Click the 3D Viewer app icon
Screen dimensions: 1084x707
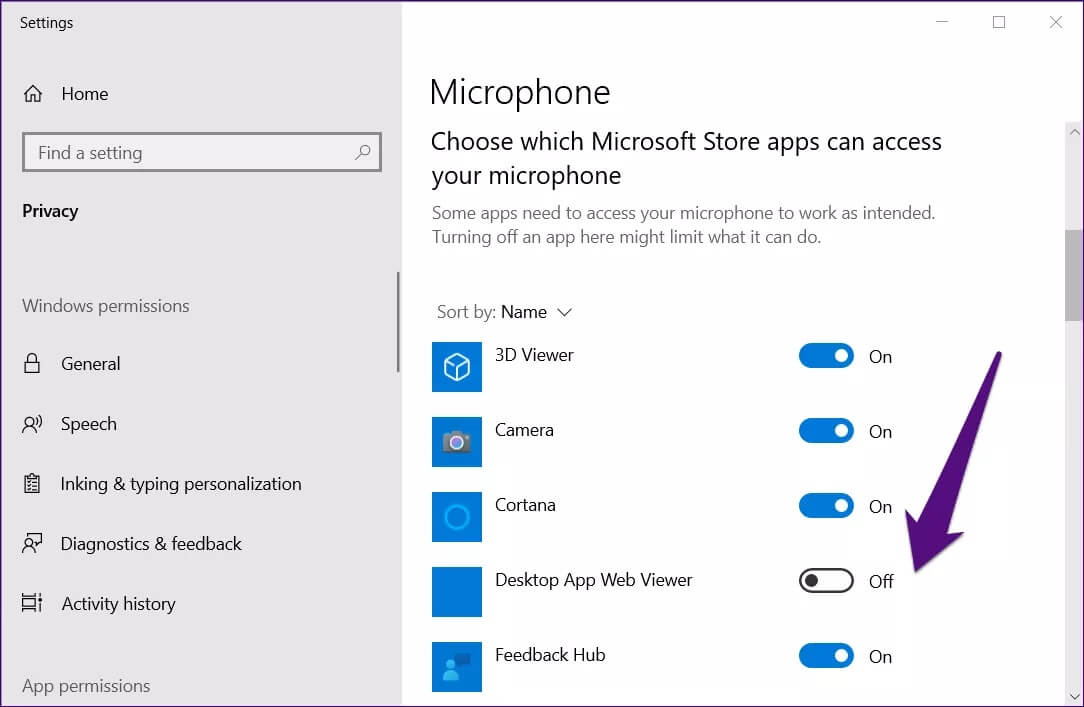point(457,366)
